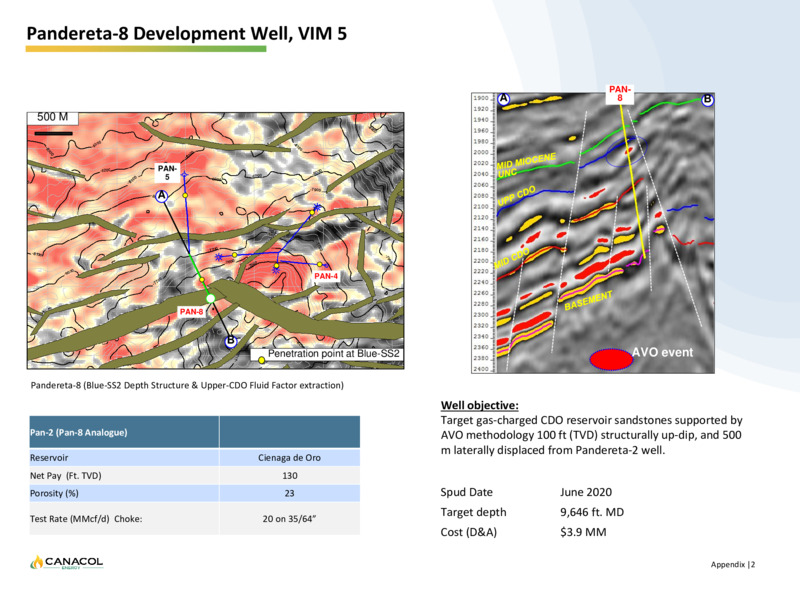Image resolution: width=800 pixels, height=600 pixels.
Task: Click the MID CDO horizon label
Action: click(511, 258)
